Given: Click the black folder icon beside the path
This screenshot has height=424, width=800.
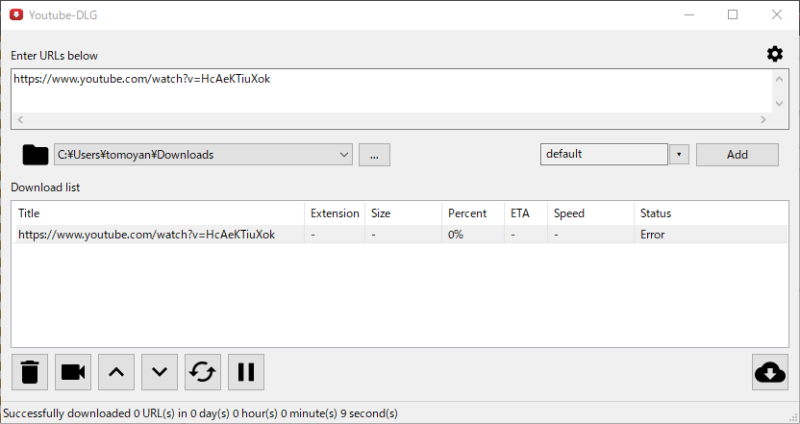Looking at the screenshot, I should pyautogui.click(x=35, y=155).
